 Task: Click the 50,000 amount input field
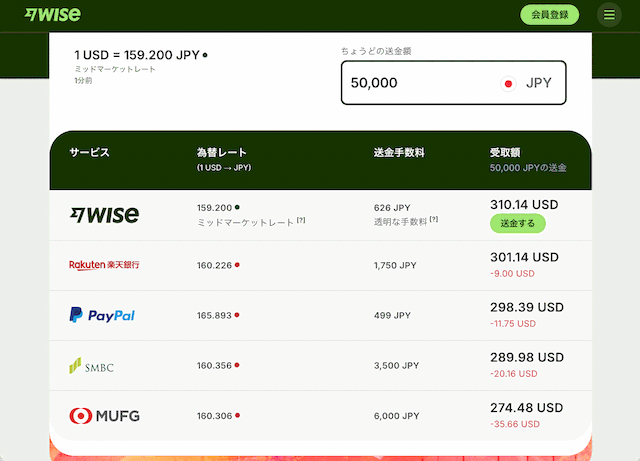tap(453, 83)
